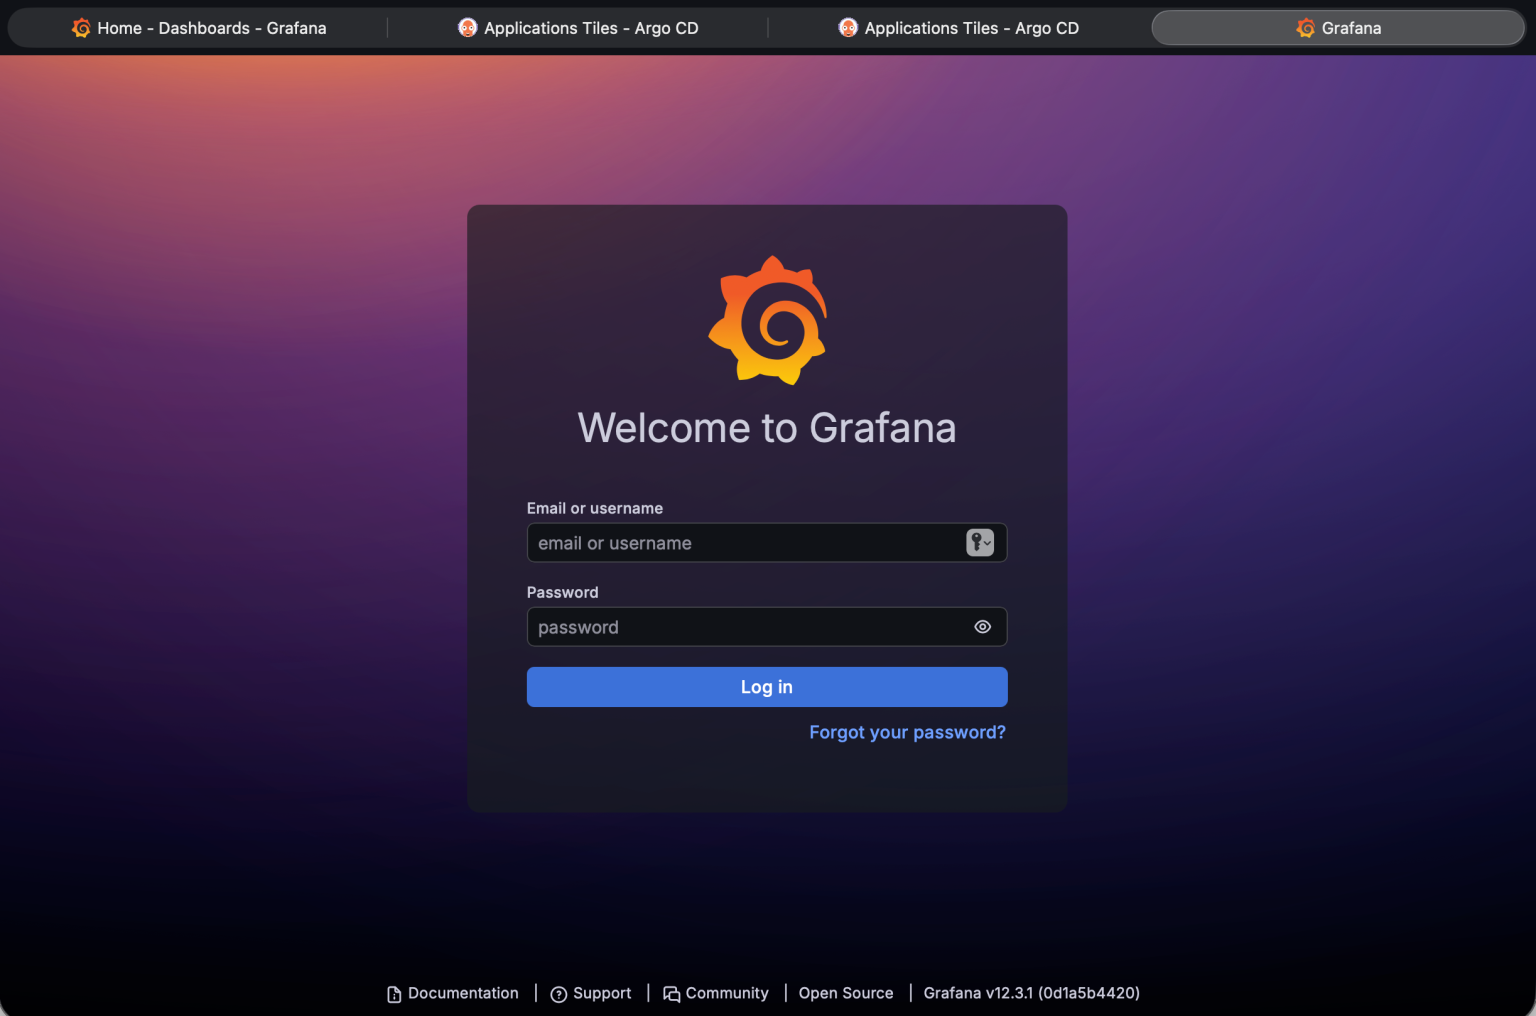Select the first Applications Tiles Argo CD tab

578,28
